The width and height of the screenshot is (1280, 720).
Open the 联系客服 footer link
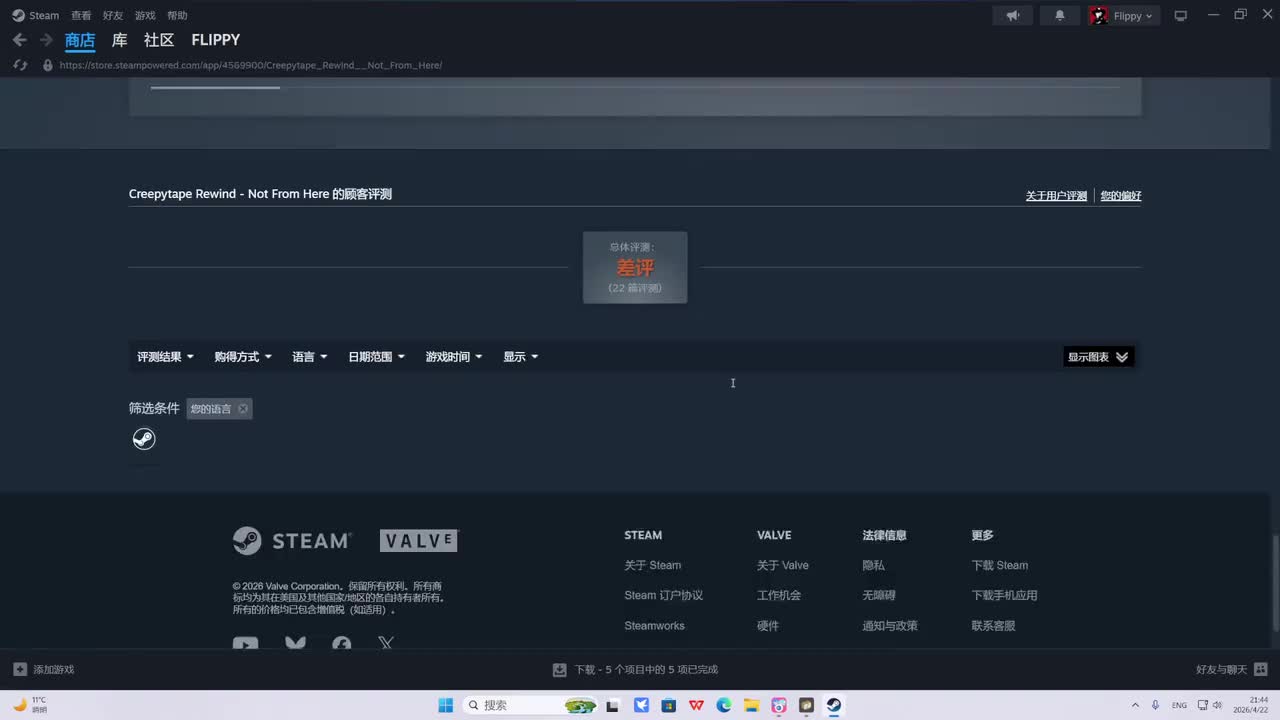pos(994,626)
